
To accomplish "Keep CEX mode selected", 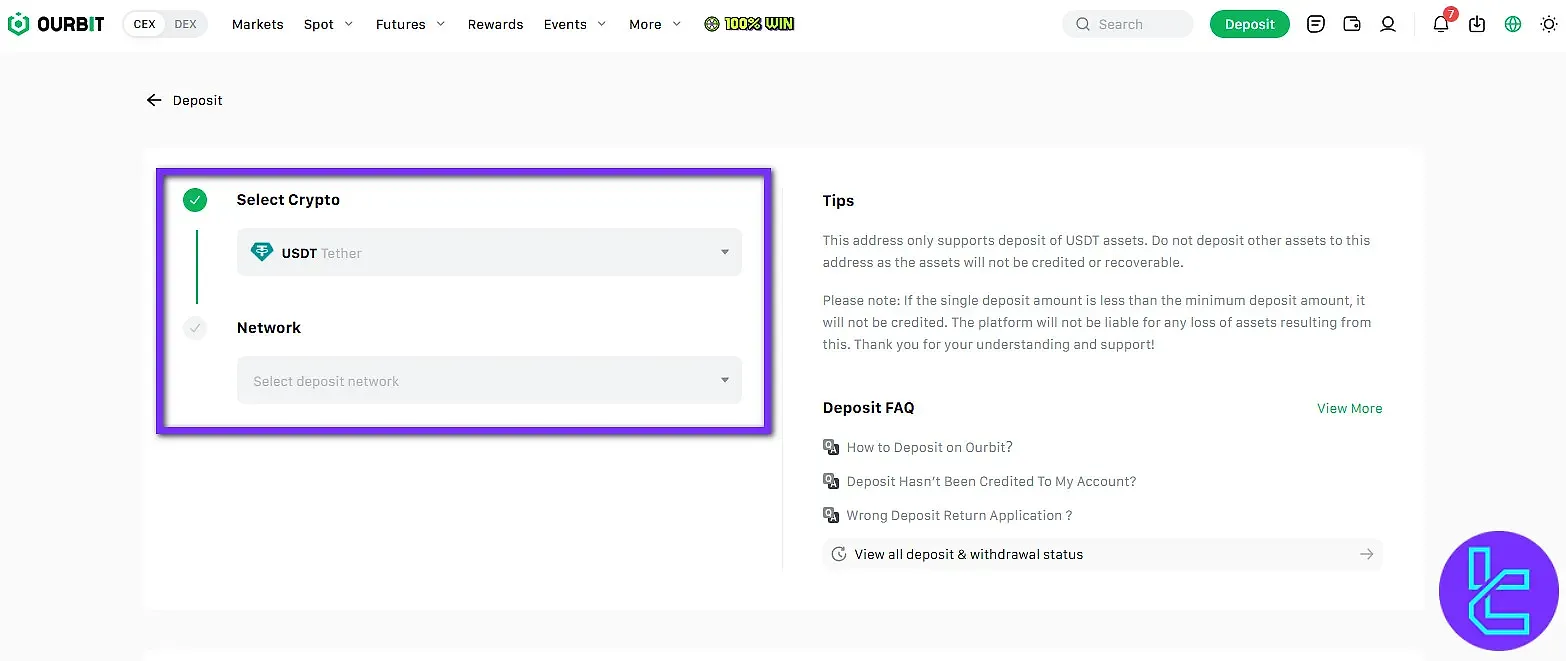I will pos(144,23).
